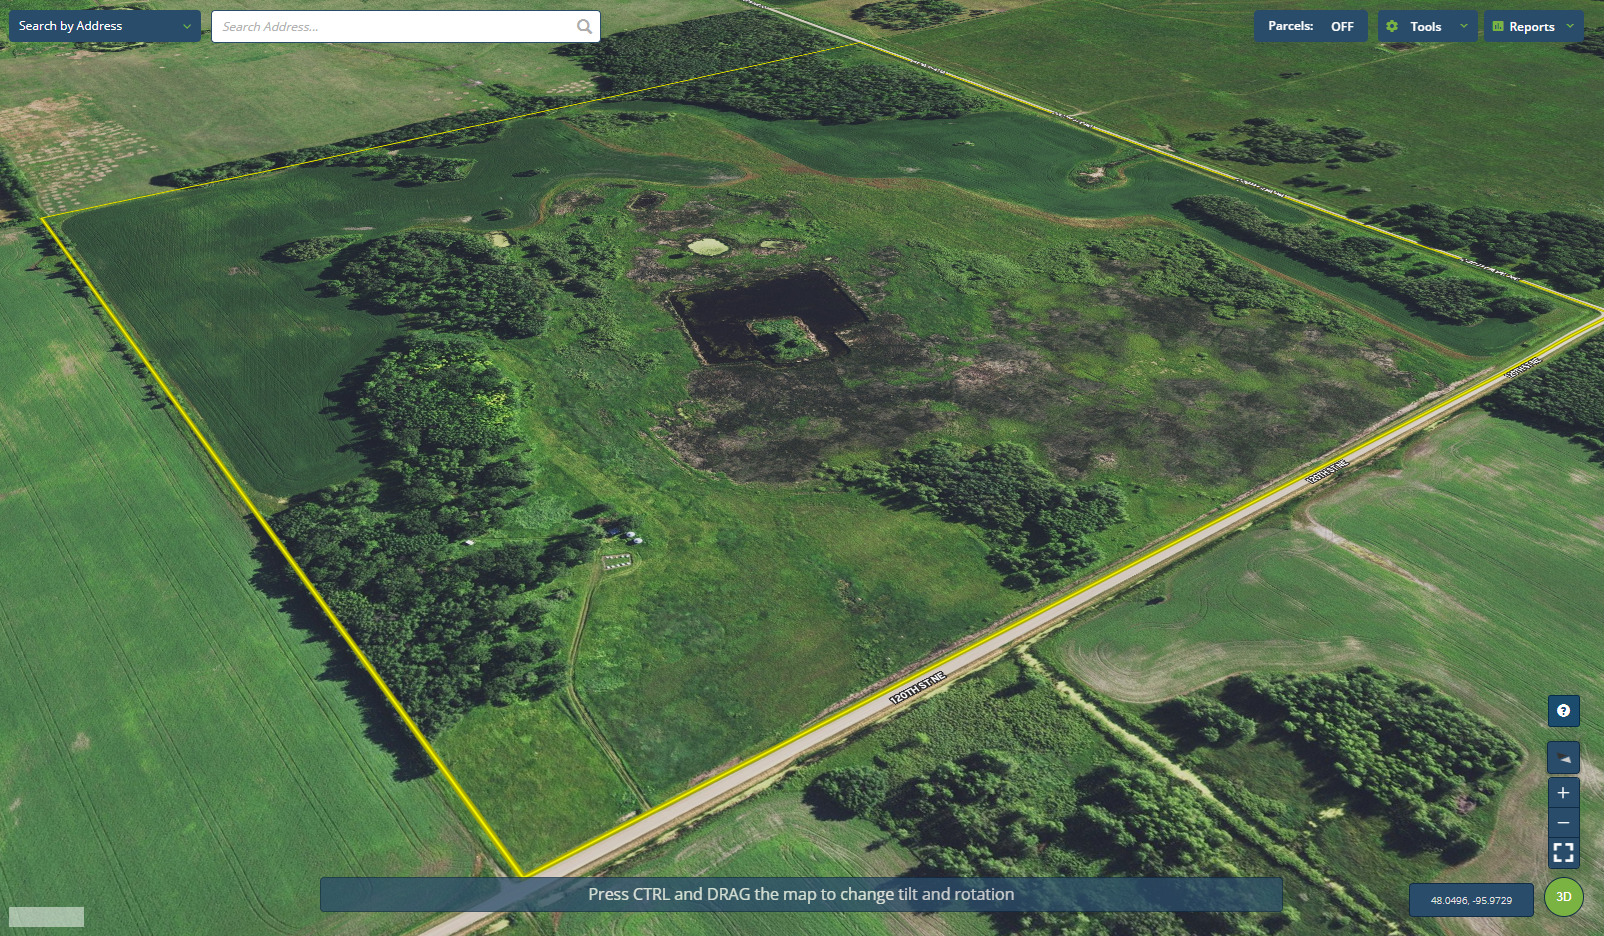Focus the Search Address text field
Screen dimensions: 1604x936
[395, 27]
